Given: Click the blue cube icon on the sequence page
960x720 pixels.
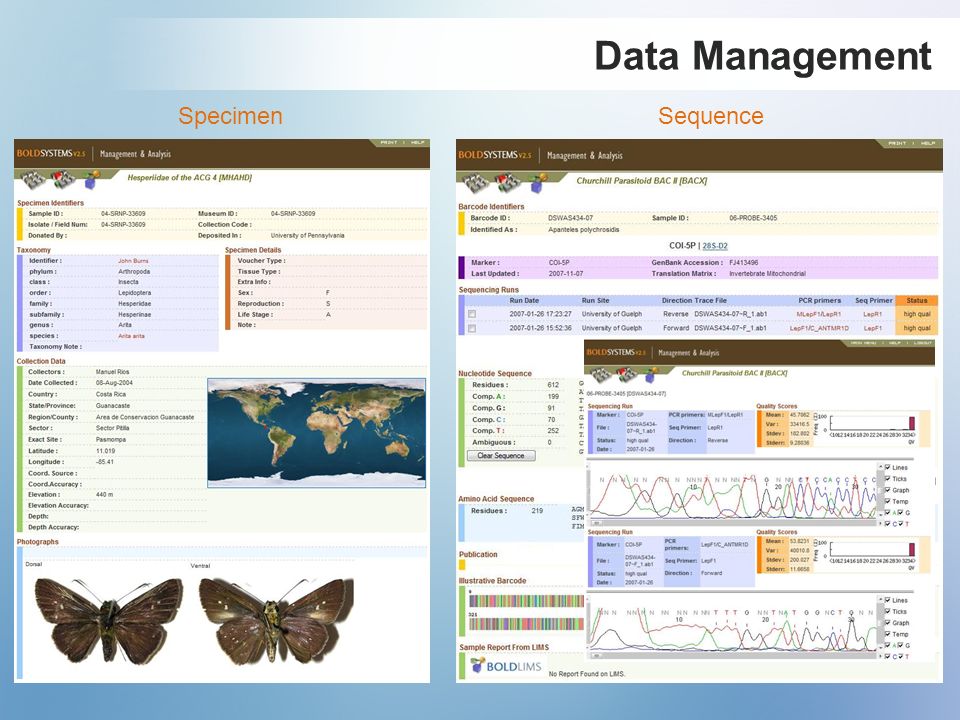Looking at the screenshot, I should pyautogui.click(x=539, y=183).
